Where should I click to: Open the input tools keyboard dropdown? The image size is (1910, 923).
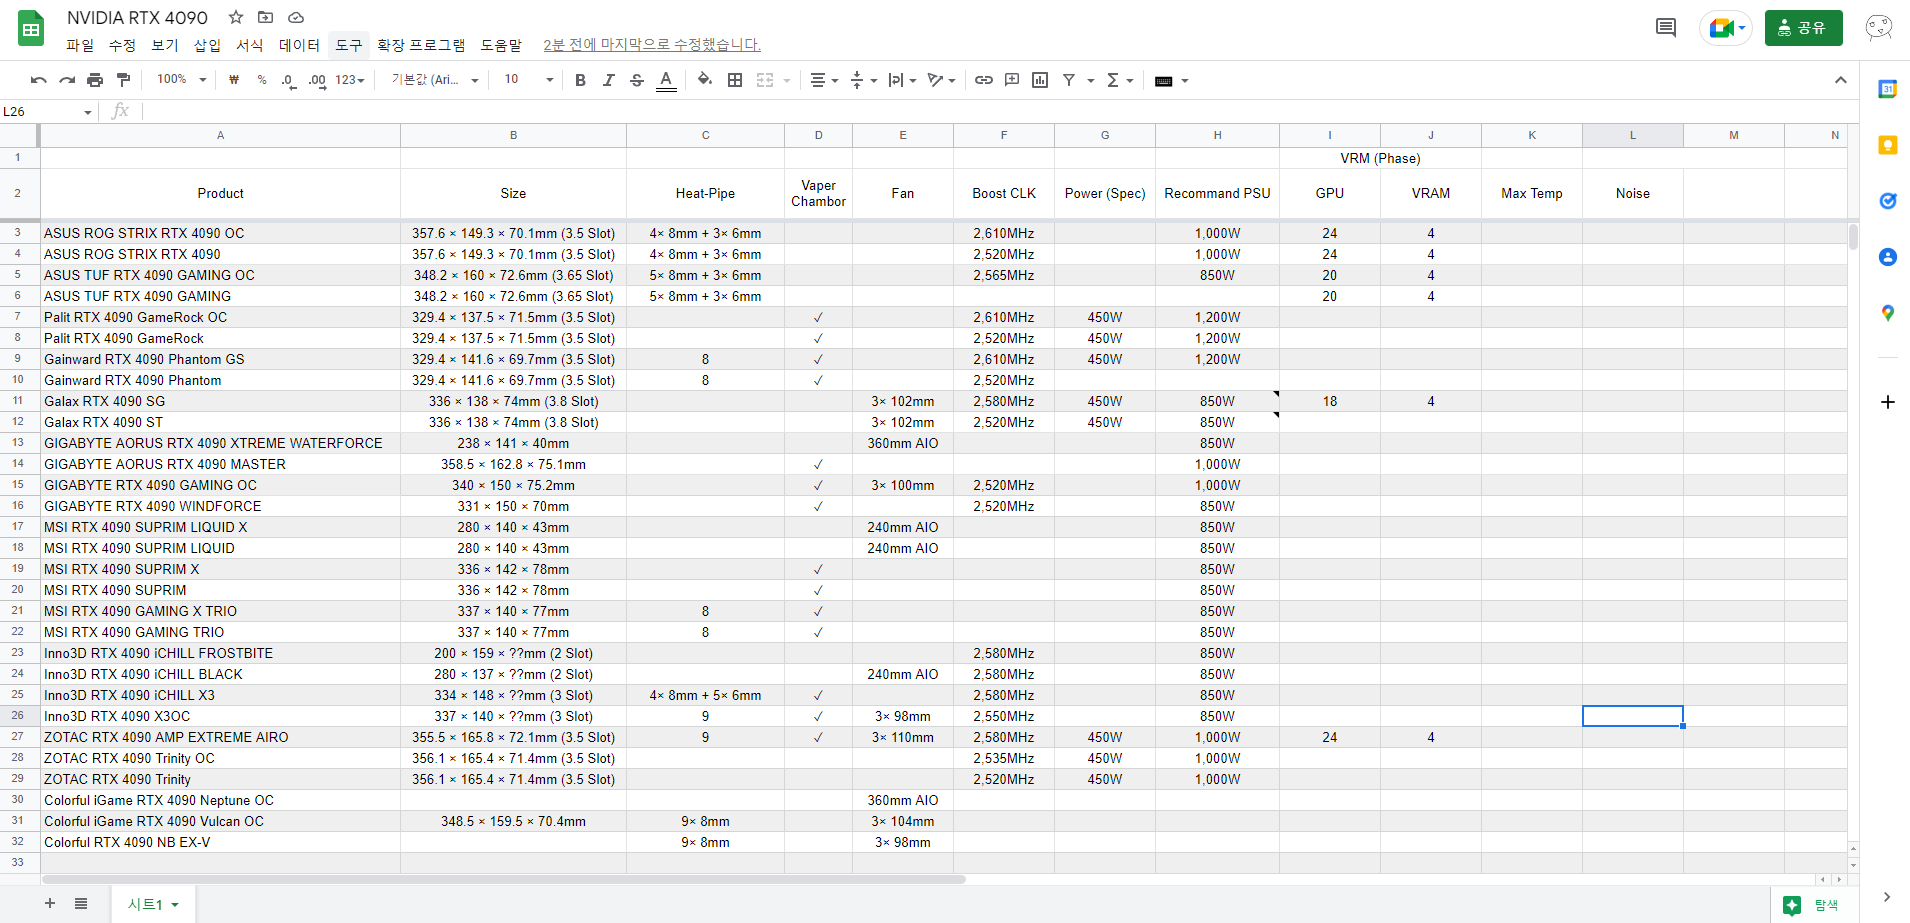pyautogui.click(x=1171, y=80)
